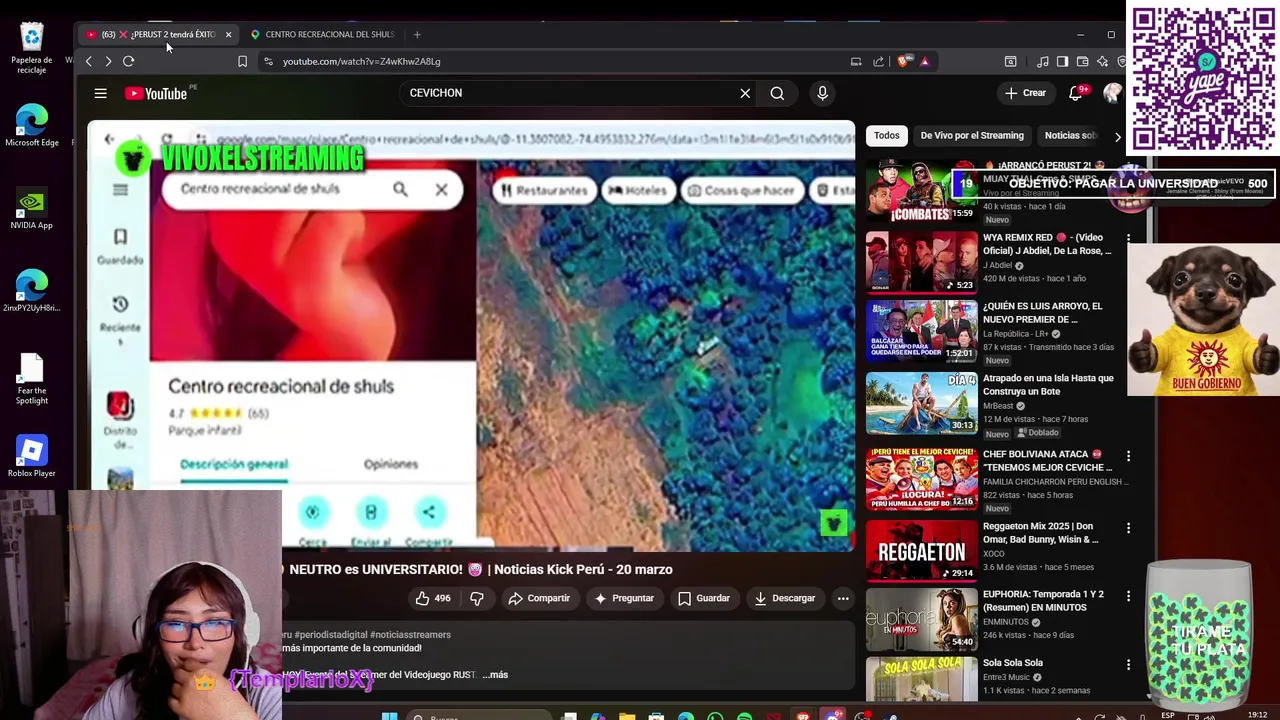Open the Fear the Spotlight desktop file
This screenshot has height=720, width=1280.
click(32, 380)
